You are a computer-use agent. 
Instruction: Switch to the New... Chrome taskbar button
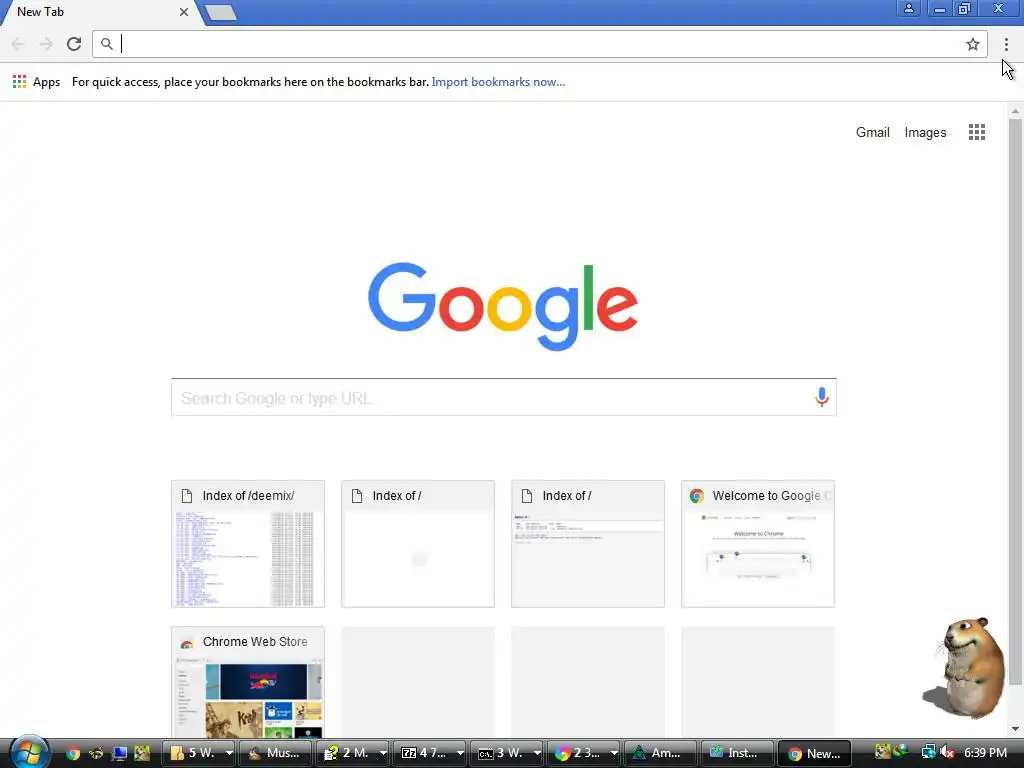pyautogui.click(x=814, y=753)
